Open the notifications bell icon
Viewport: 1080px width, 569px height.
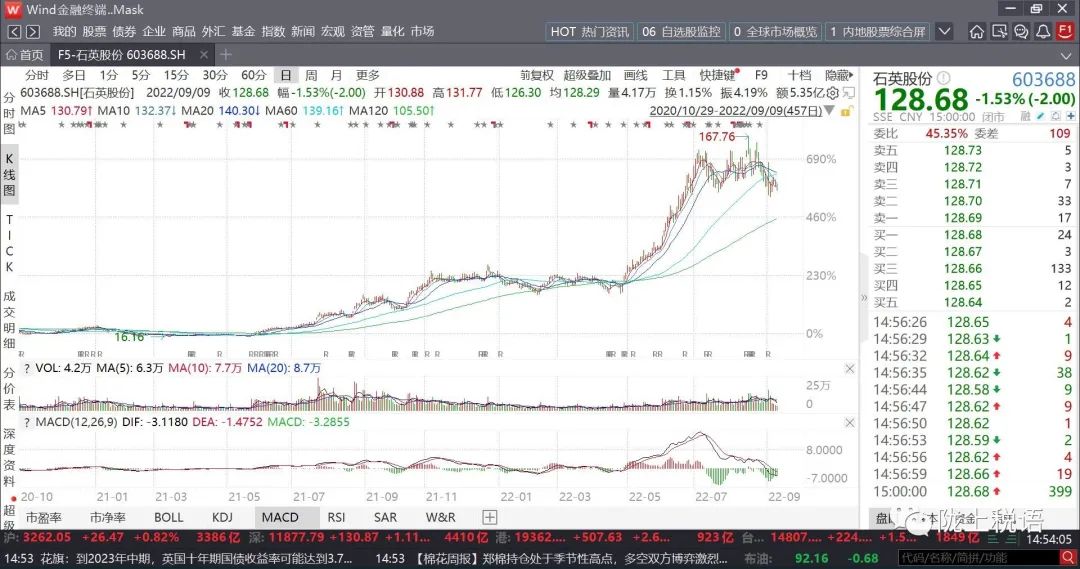(1043, 32)
